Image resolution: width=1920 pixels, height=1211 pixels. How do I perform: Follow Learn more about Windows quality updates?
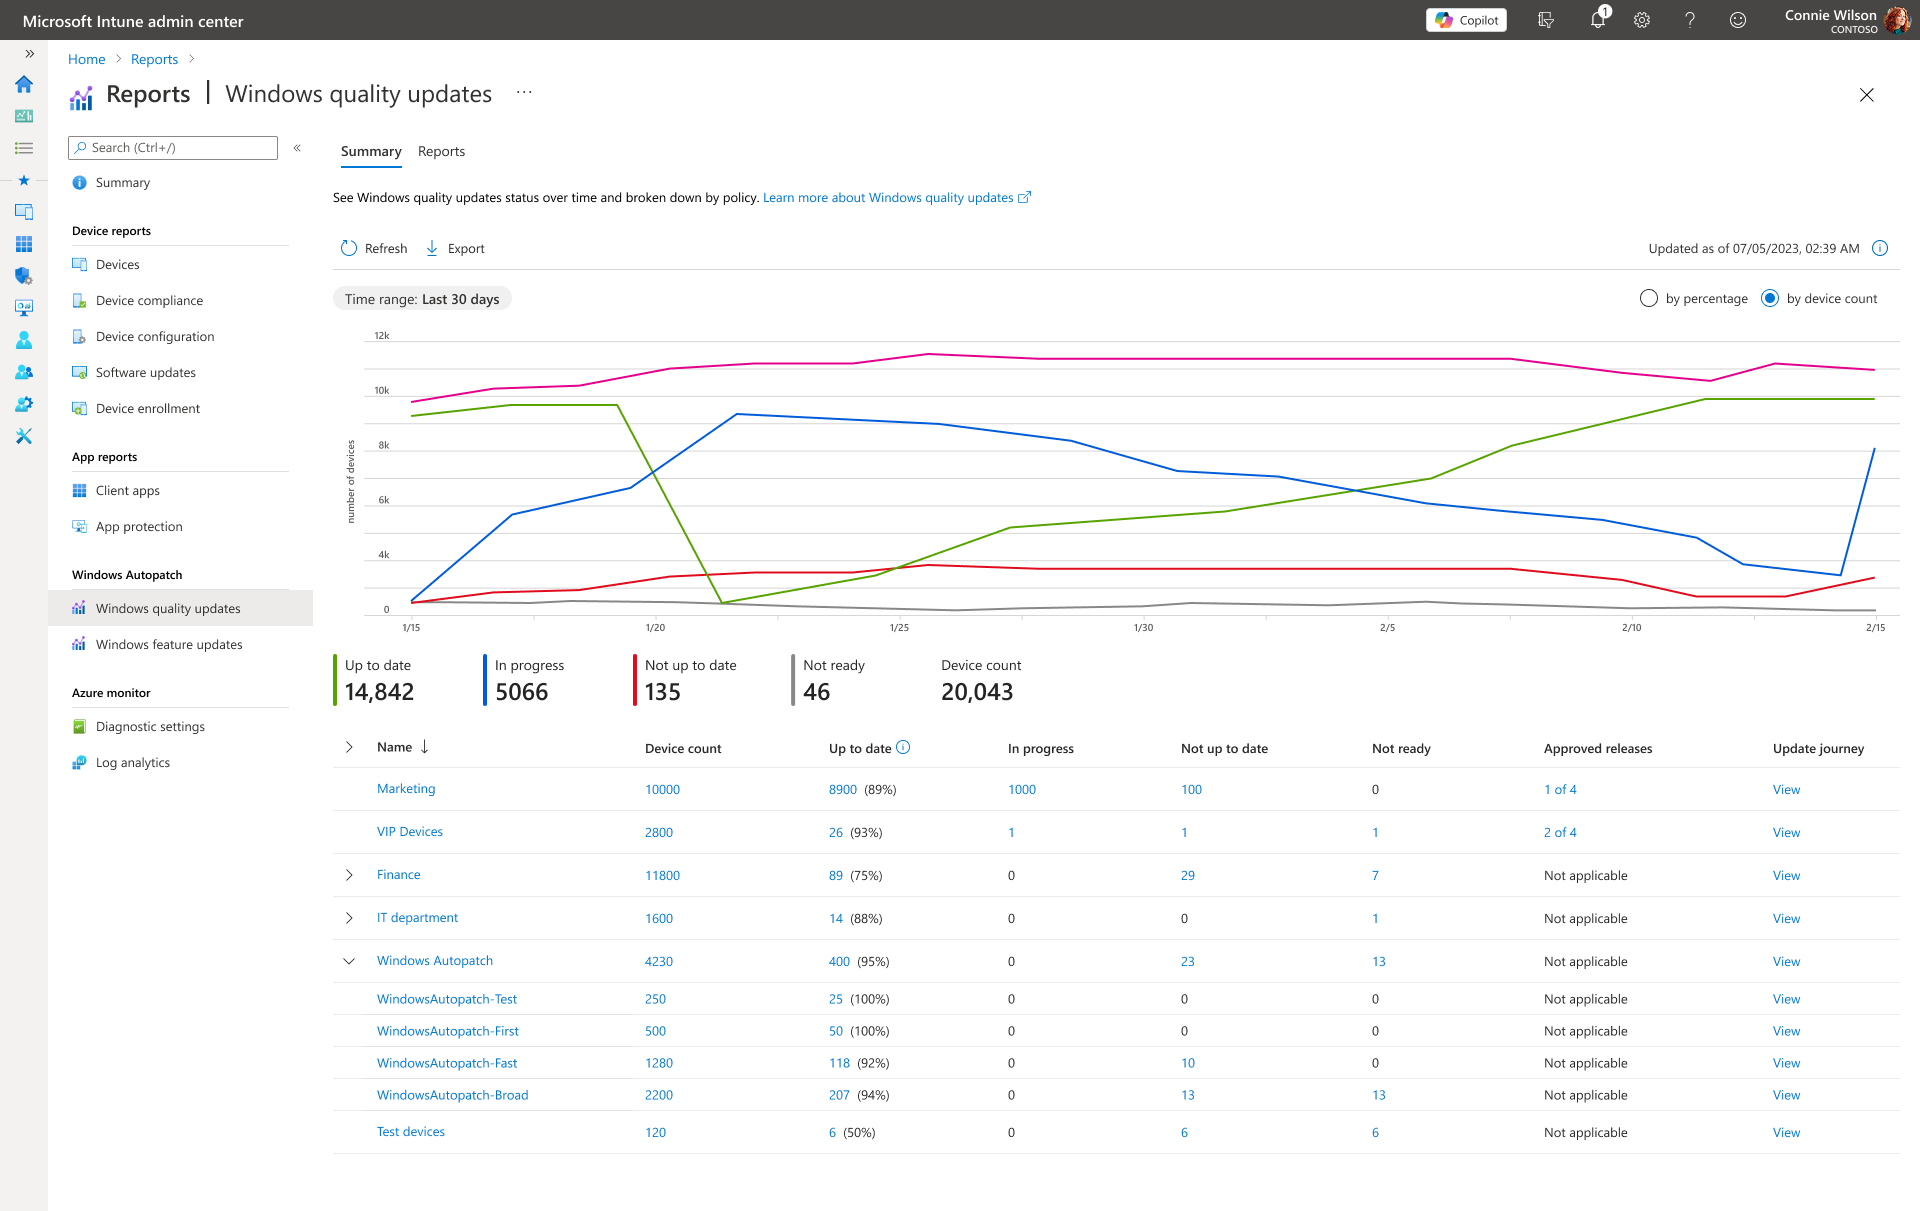(x=896, y=198)
